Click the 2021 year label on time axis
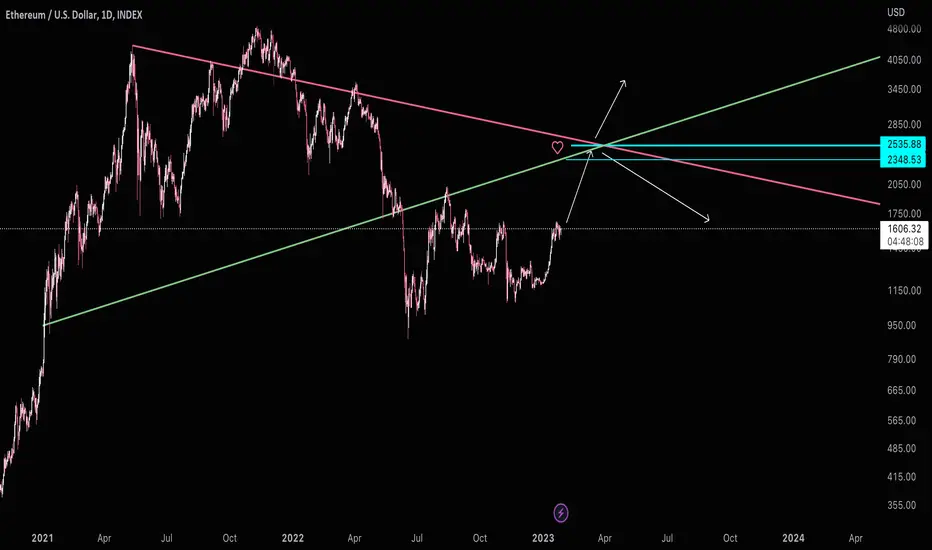This screenshot has width=932, height=550. (42, 538)
